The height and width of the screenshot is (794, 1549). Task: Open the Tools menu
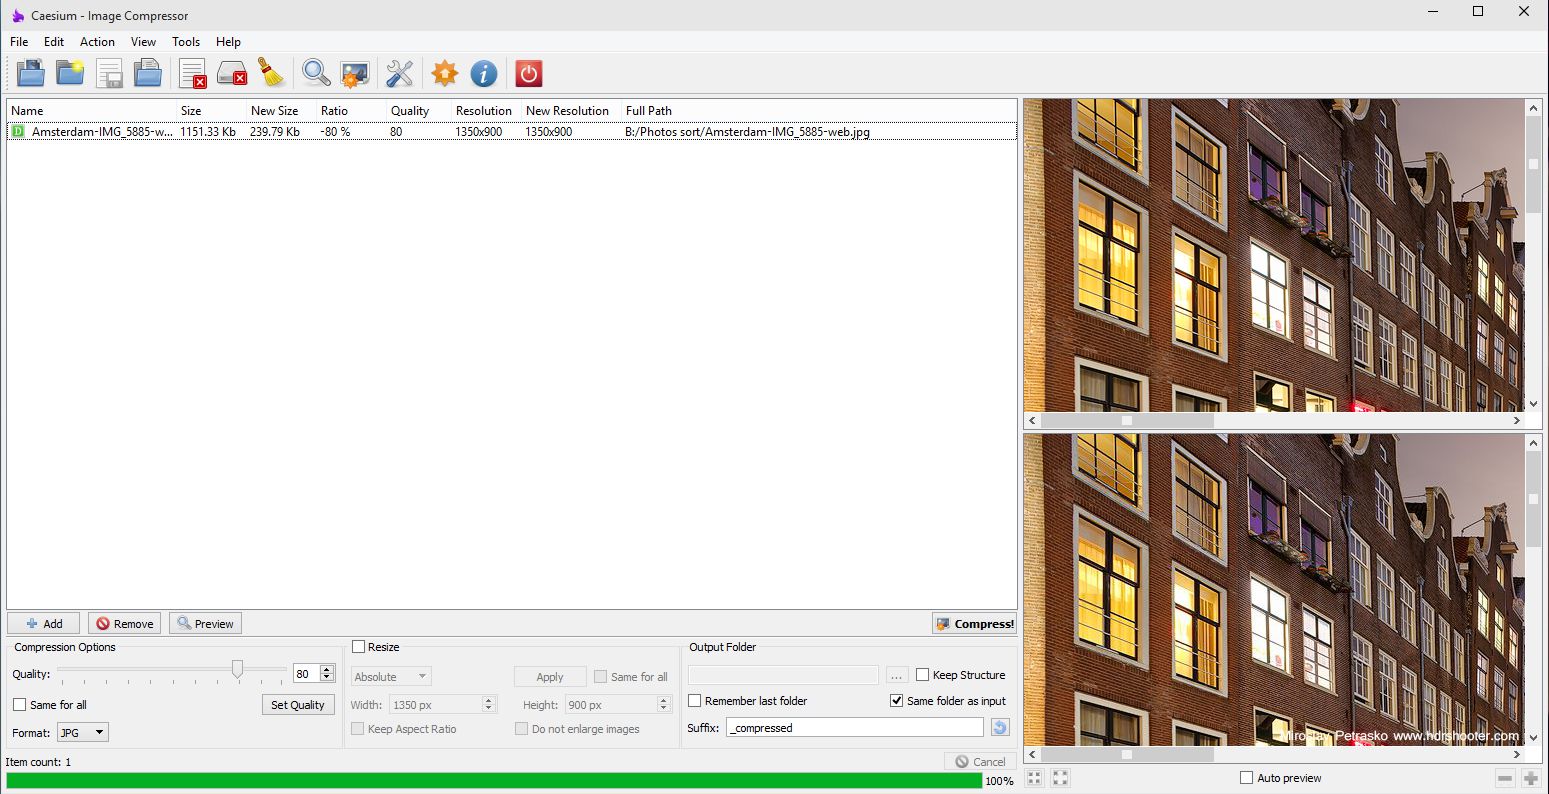point(185,42)
